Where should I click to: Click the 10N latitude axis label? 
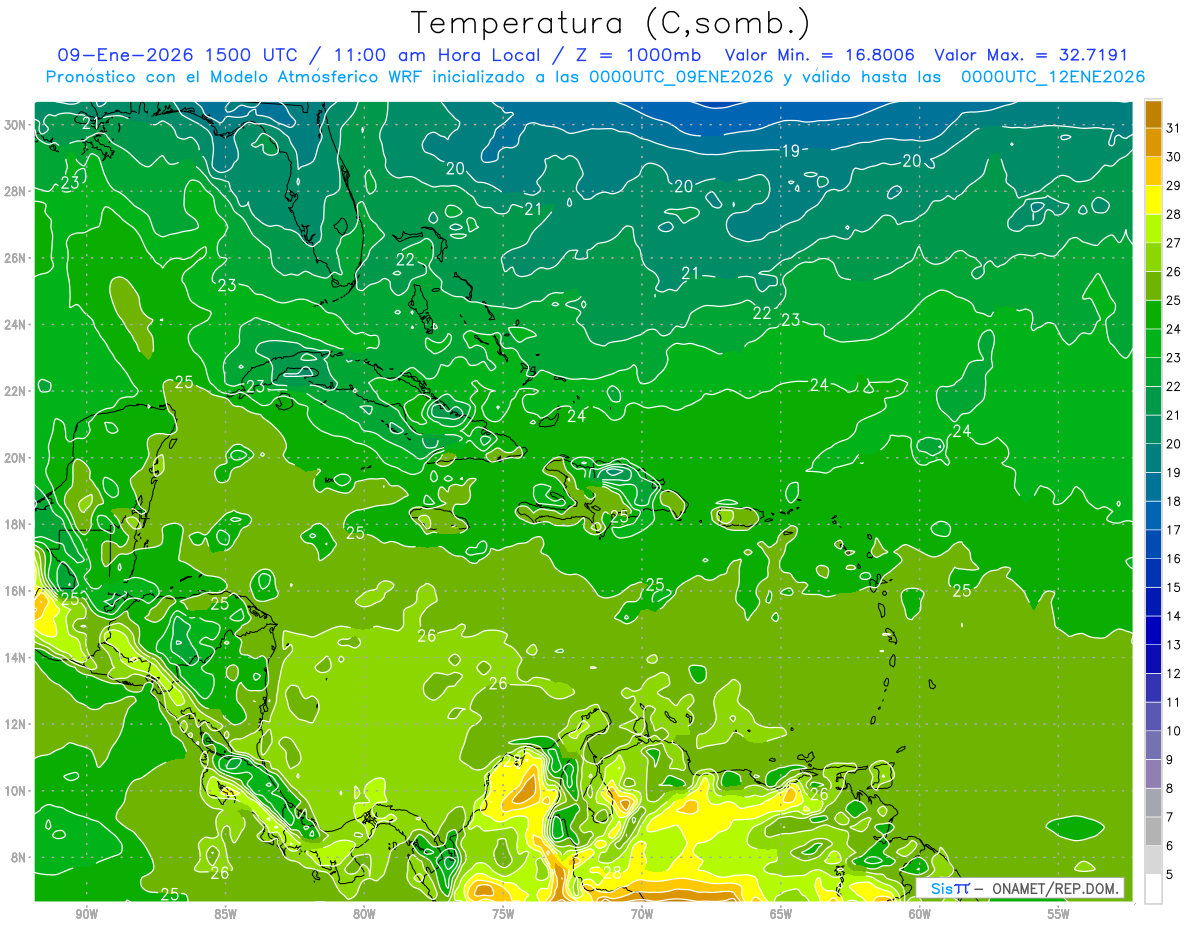coord(16,791)
